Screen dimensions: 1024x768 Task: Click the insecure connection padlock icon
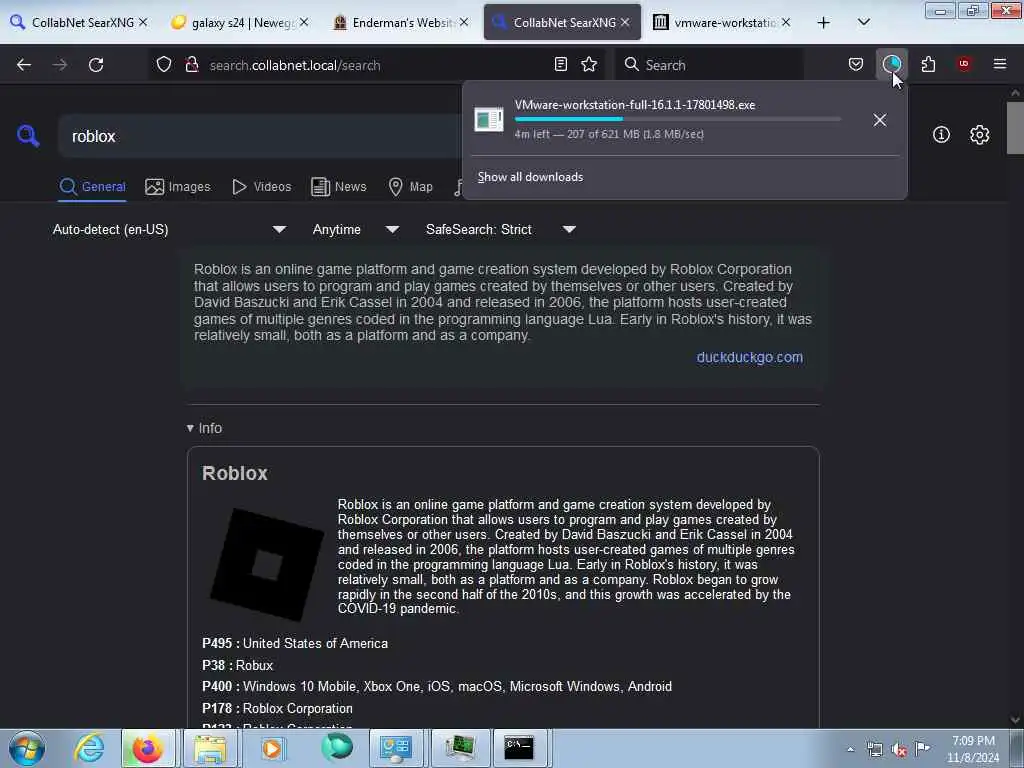(x=192, y=65)
